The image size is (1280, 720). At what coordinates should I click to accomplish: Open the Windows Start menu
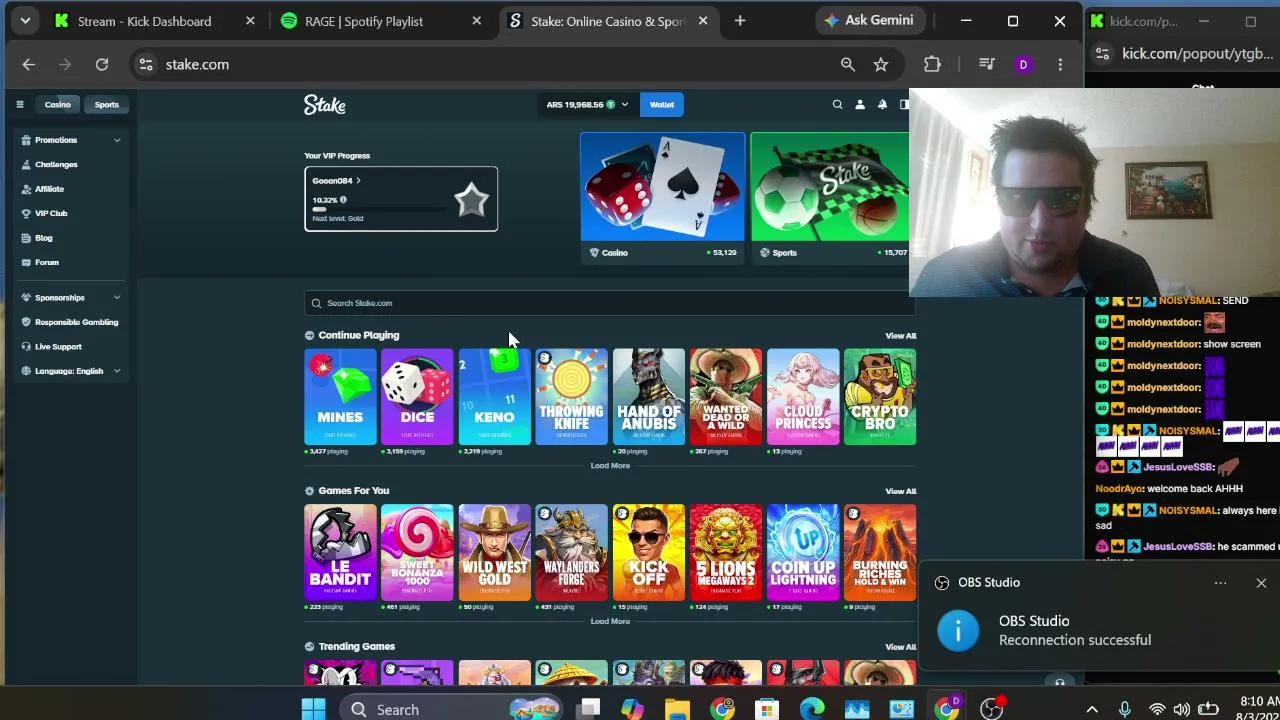[x=313, y=709]
